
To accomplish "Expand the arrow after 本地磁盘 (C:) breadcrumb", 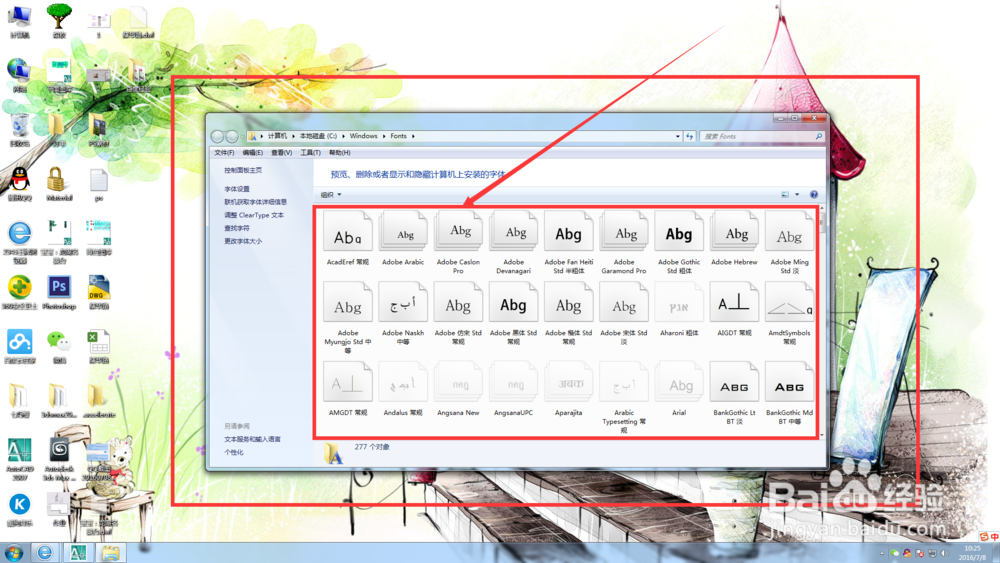I will (343, 136).
